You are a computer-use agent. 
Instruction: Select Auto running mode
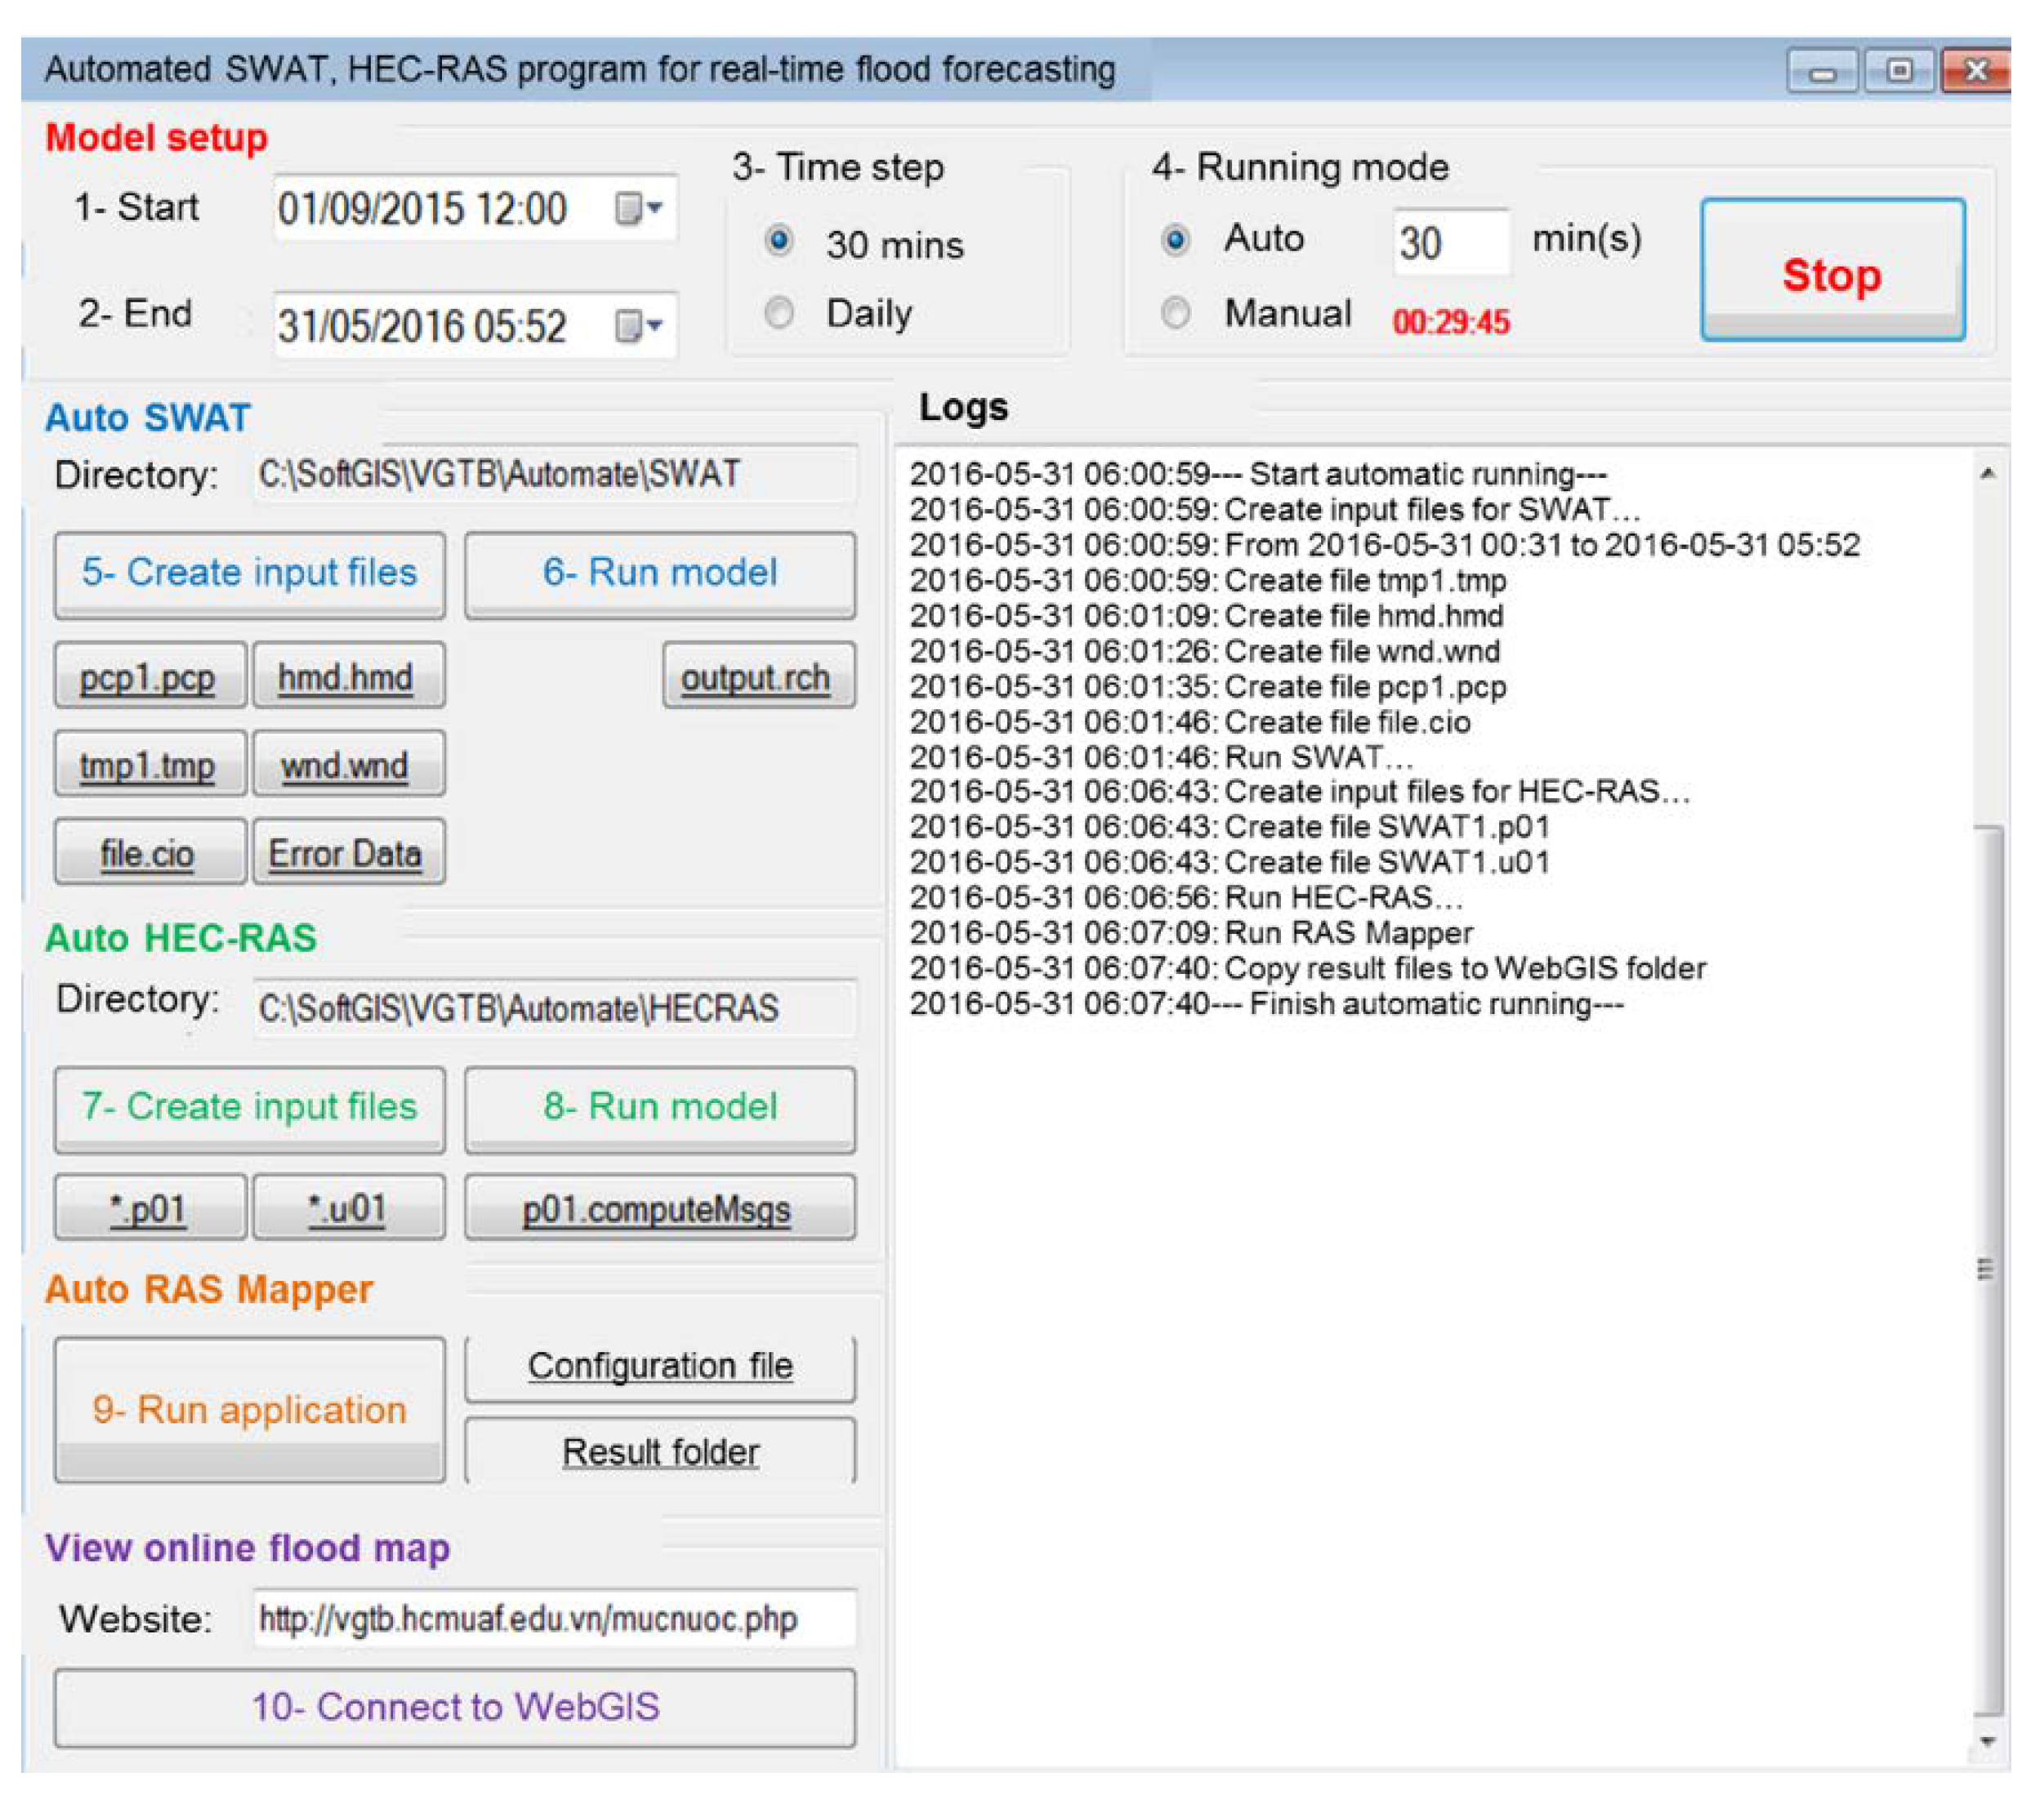[x=1176, y=239]
